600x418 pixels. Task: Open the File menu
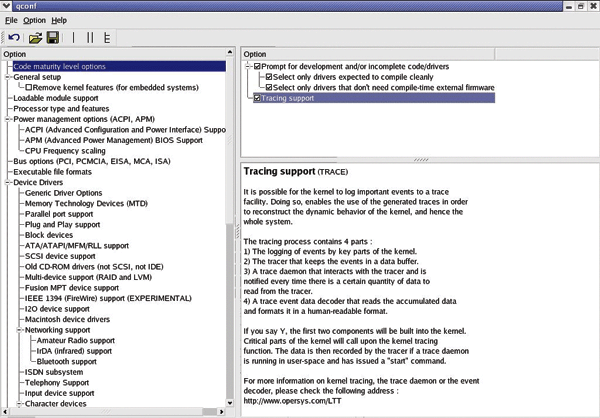click(10, 20)
